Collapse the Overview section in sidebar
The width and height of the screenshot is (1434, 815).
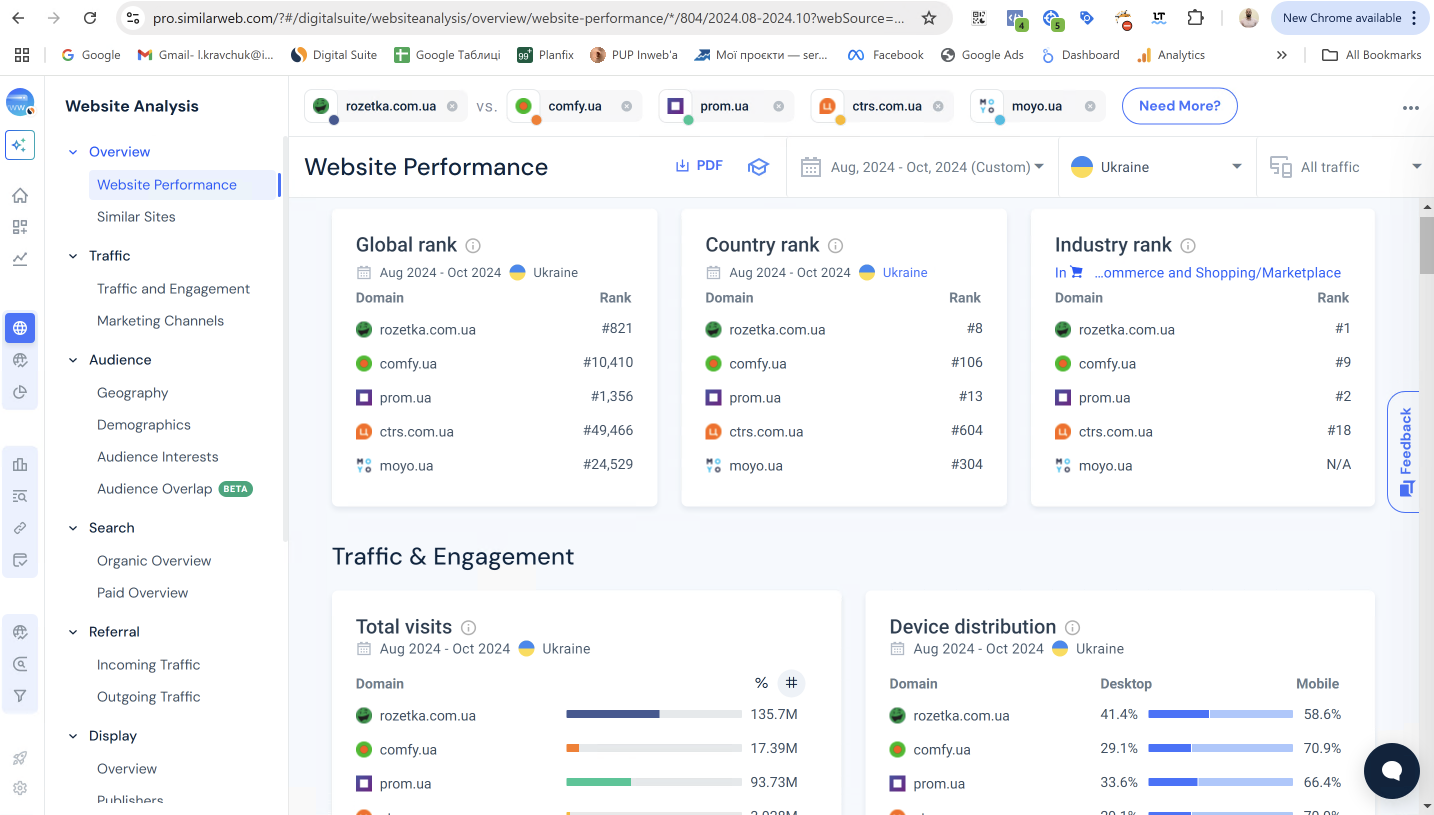tap(73, 152)
